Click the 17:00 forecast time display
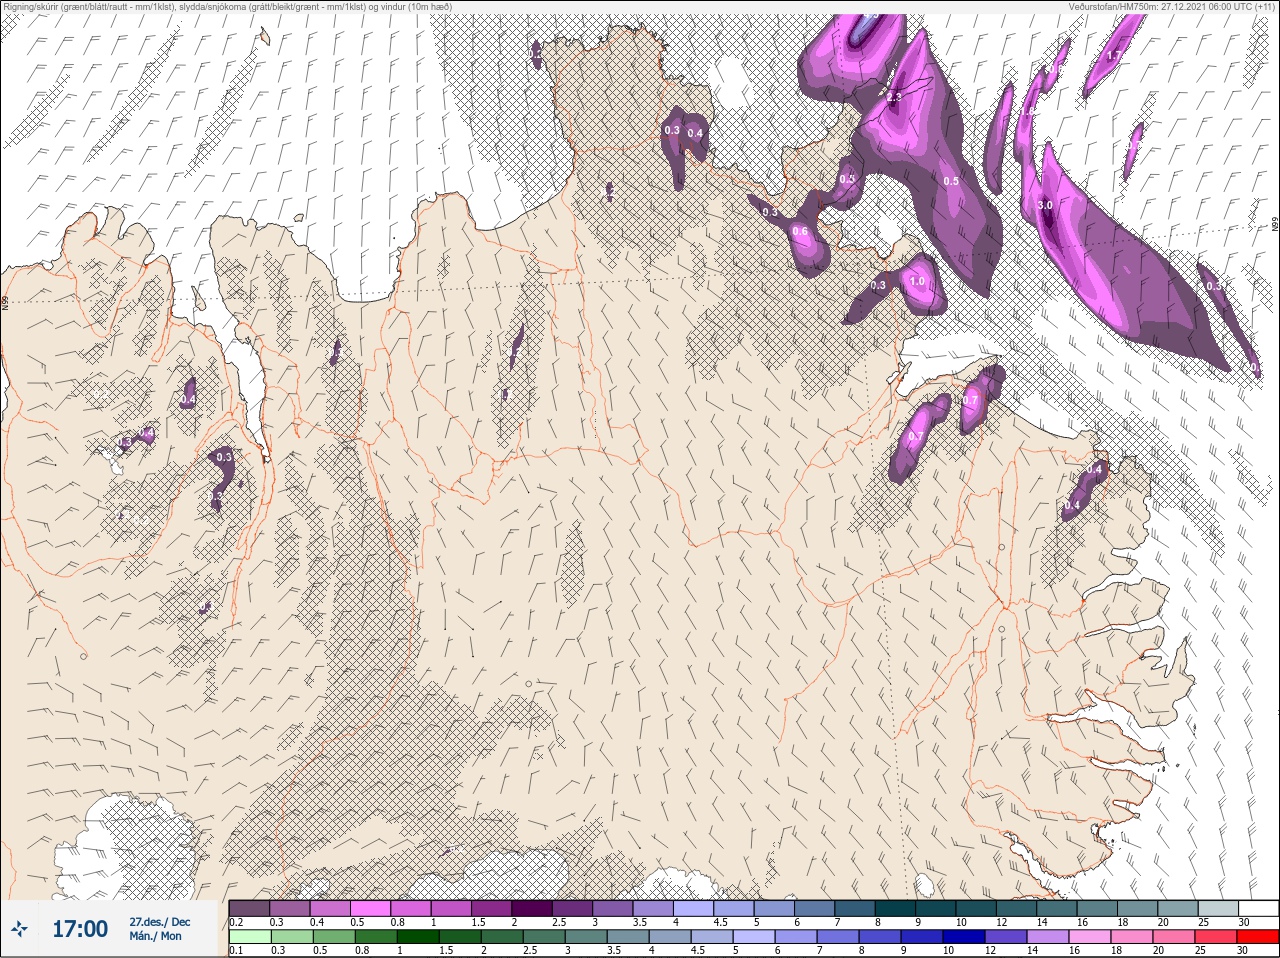Screen dimensions: 1280x958 tap(80, 929)
